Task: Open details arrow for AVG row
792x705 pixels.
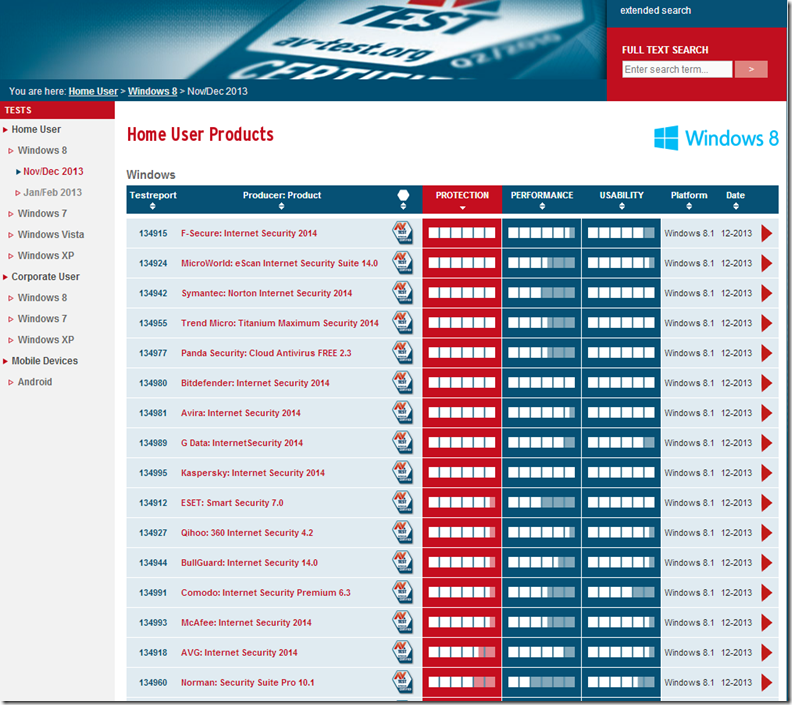Action: [x=767, y=652]
